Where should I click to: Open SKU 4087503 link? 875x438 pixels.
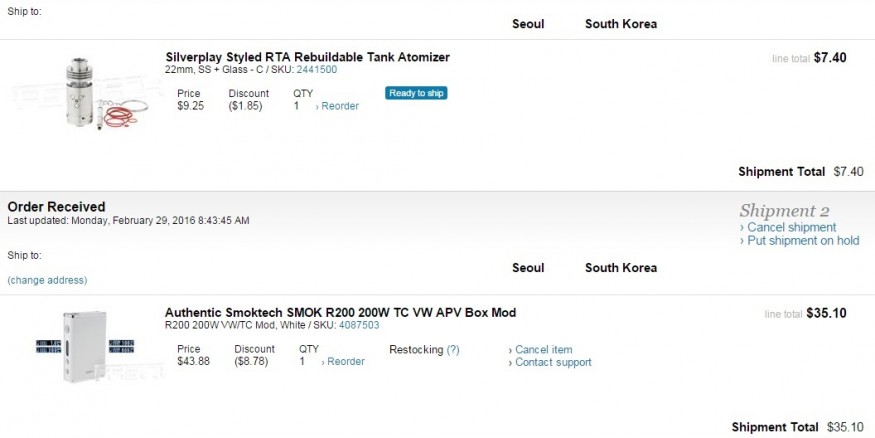(x=359, y=325)
